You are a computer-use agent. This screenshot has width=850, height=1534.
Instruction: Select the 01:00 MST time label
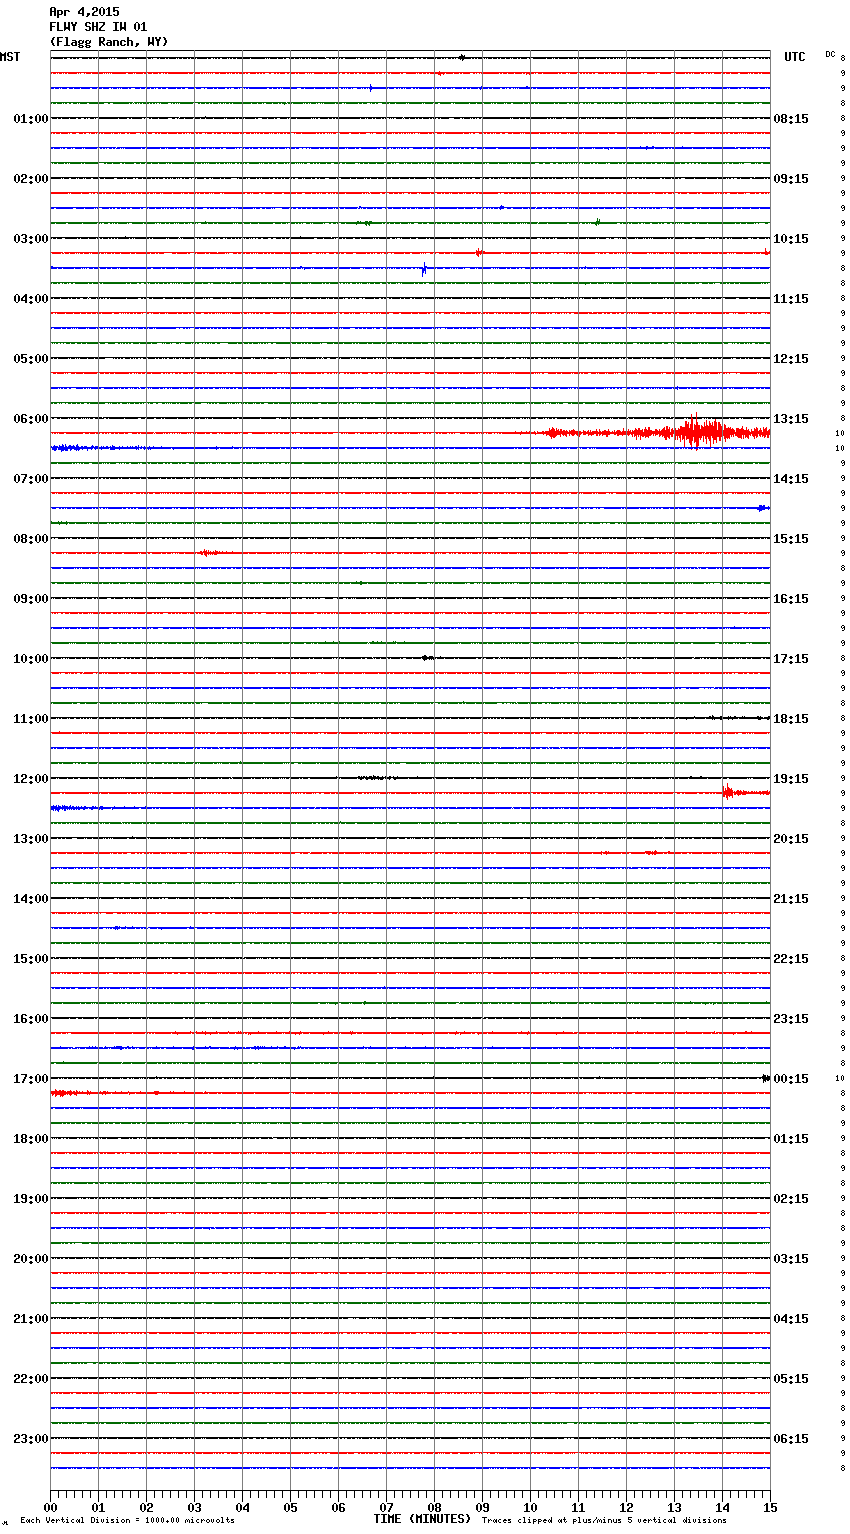tap(30, 119)
